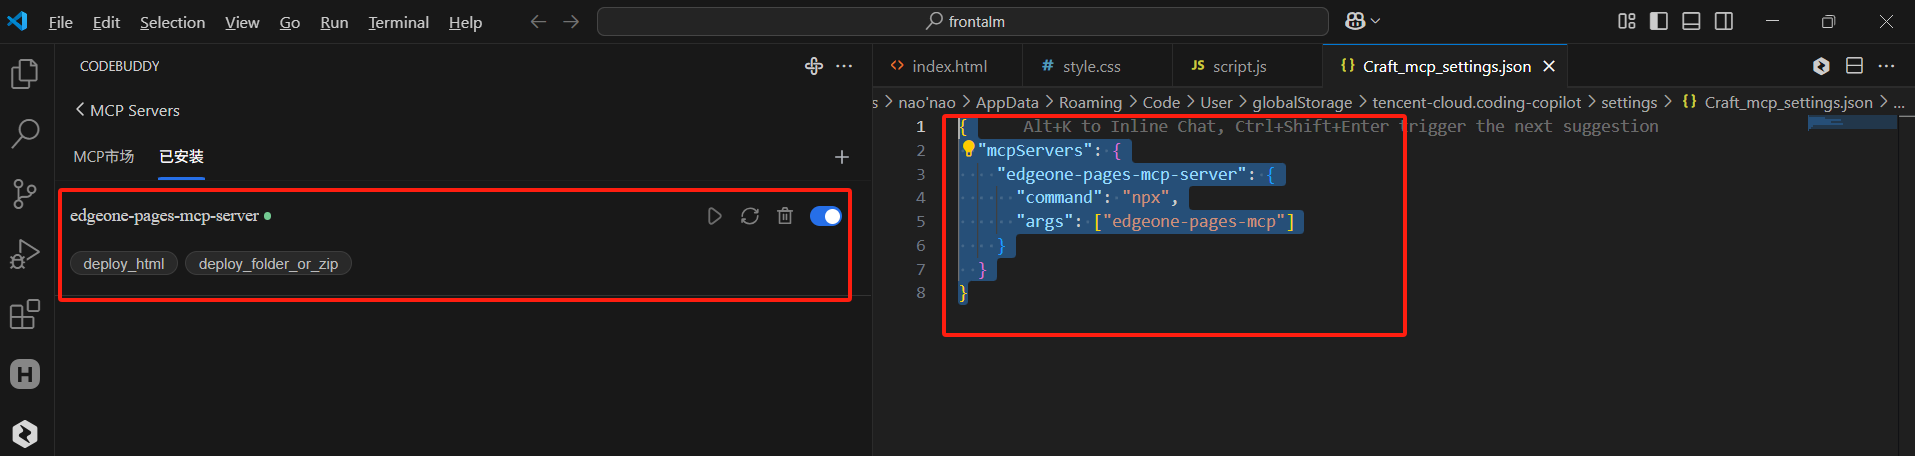1915x456 pixels.
Task: Click the tencent-cloud.coding-copilot breadcrumb
Action: pyautogui.click(x=1477, y=102)
